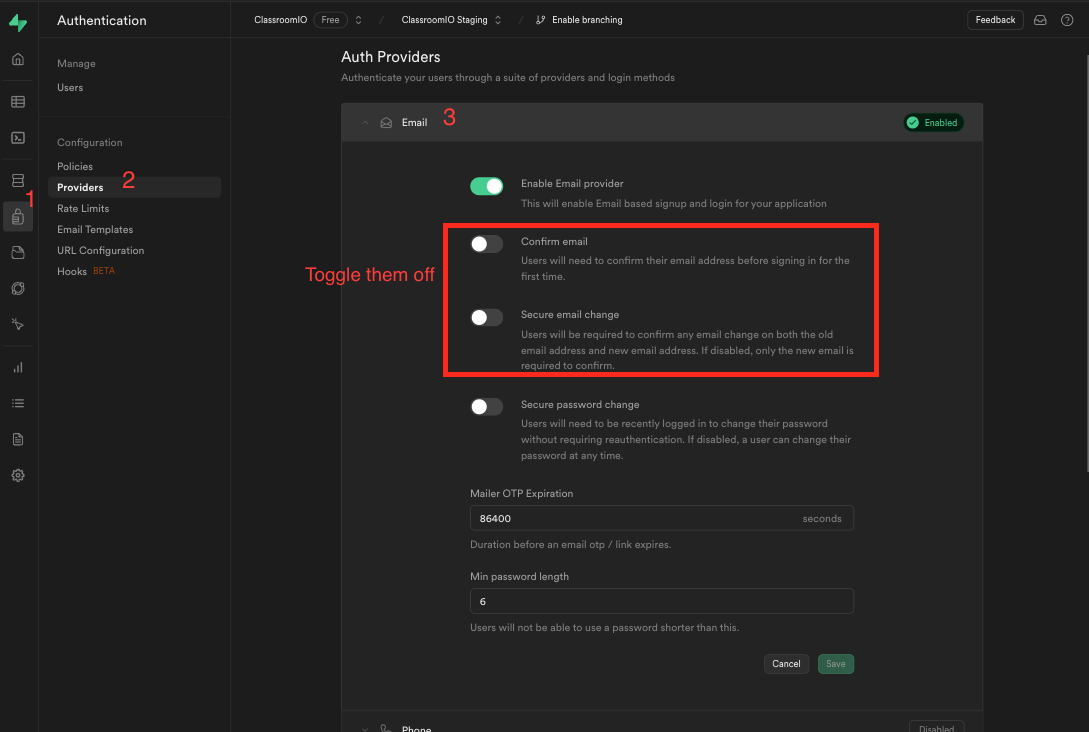Toggle on Confirm email
1089x732 pixels.
pyautogui.click(x=486, y=243)
